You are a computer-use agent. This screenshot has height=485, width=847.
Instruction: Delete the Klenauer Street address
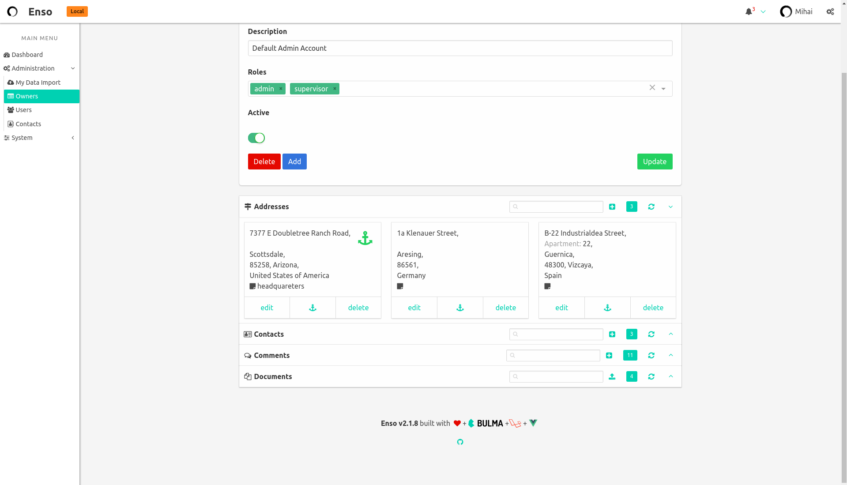click(x=506, y=308)
